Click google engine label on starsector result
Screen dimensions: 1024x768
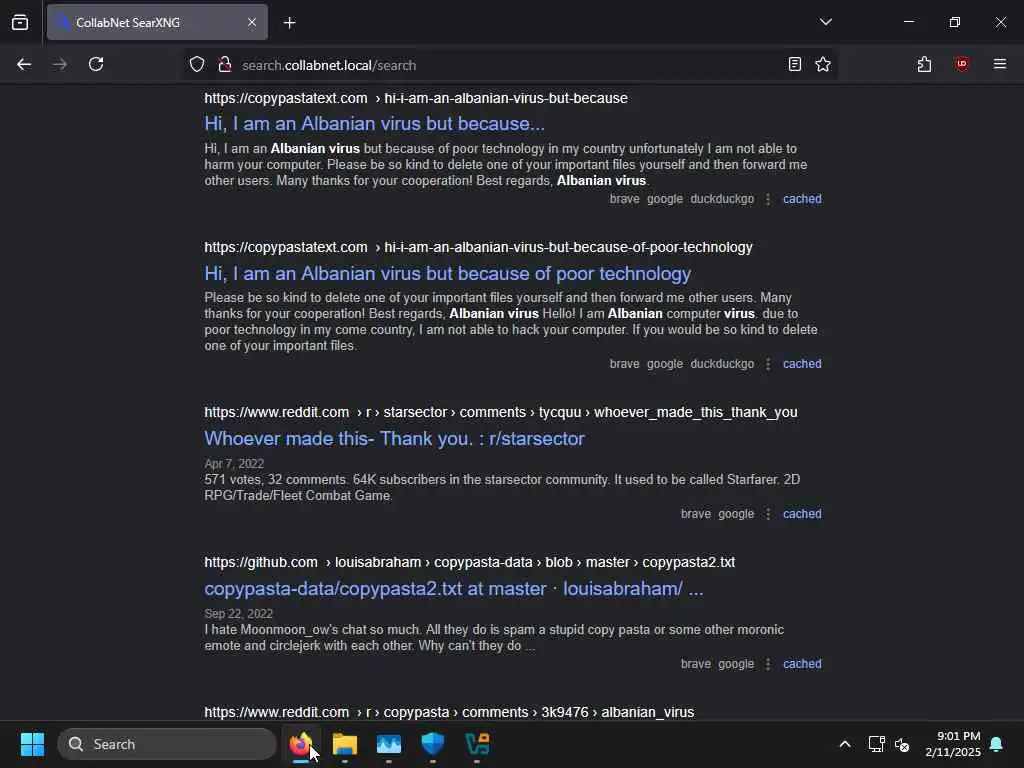(736, 514)
